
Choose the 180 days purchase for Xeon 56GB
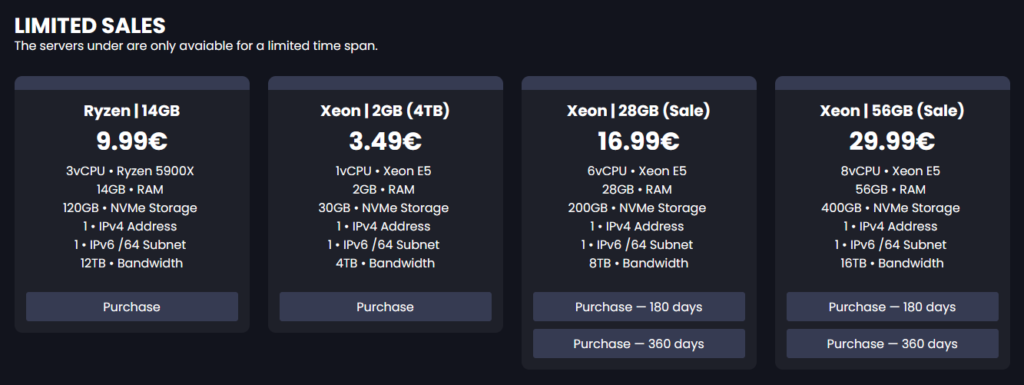pyautogui.click(x=892, y=307)
